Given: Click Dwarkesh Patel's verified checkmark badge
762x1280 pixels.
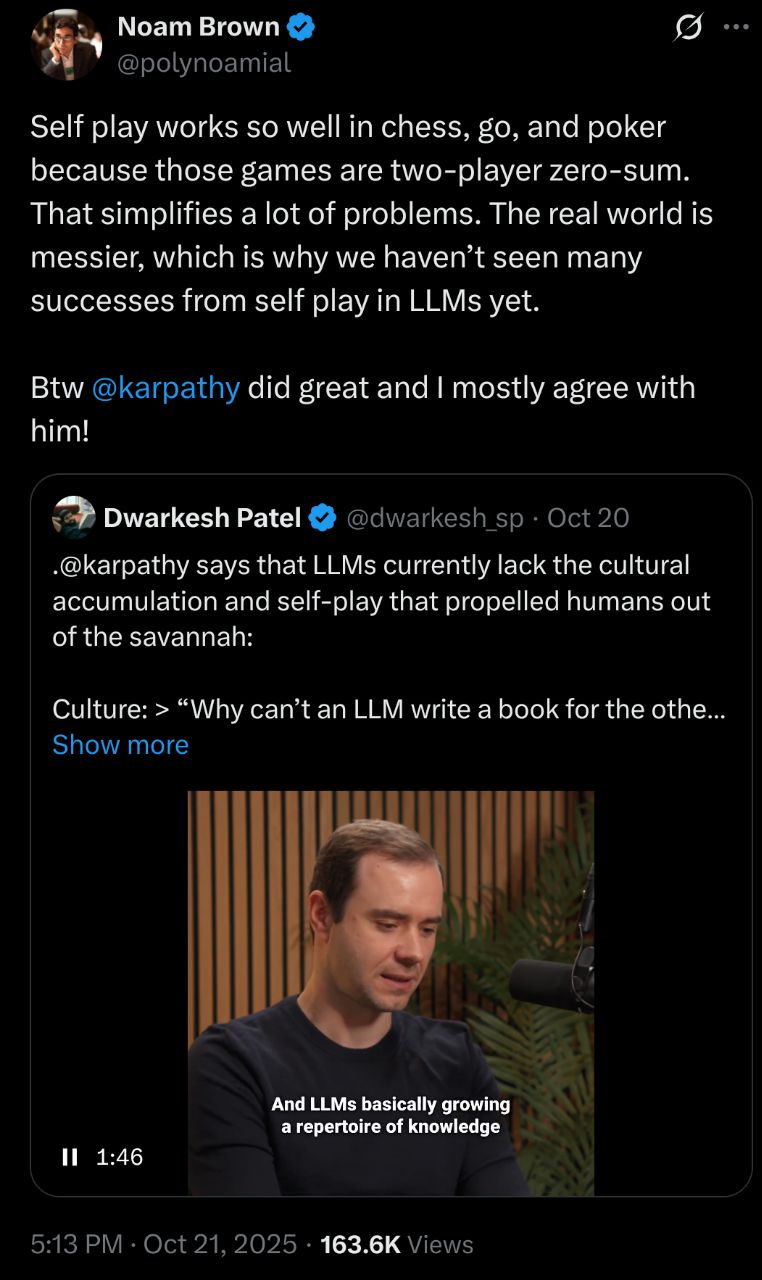Looking at the screenshot, I should coord(321,517).
